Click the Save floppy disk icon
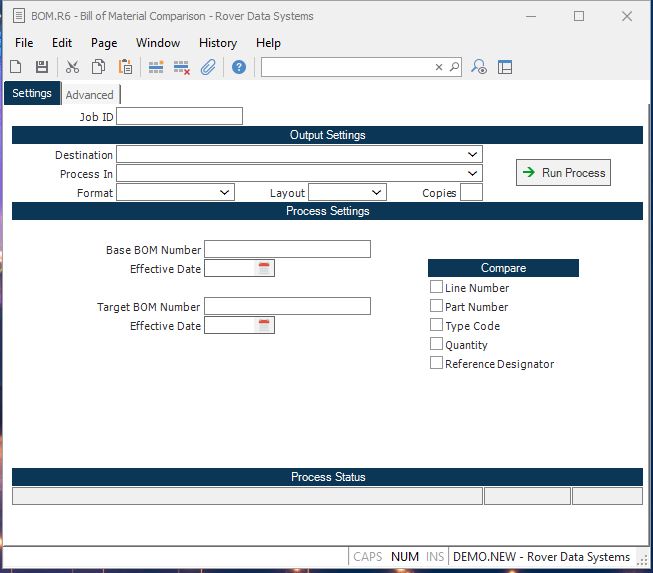The image size is (653, 573). [42, 67]
